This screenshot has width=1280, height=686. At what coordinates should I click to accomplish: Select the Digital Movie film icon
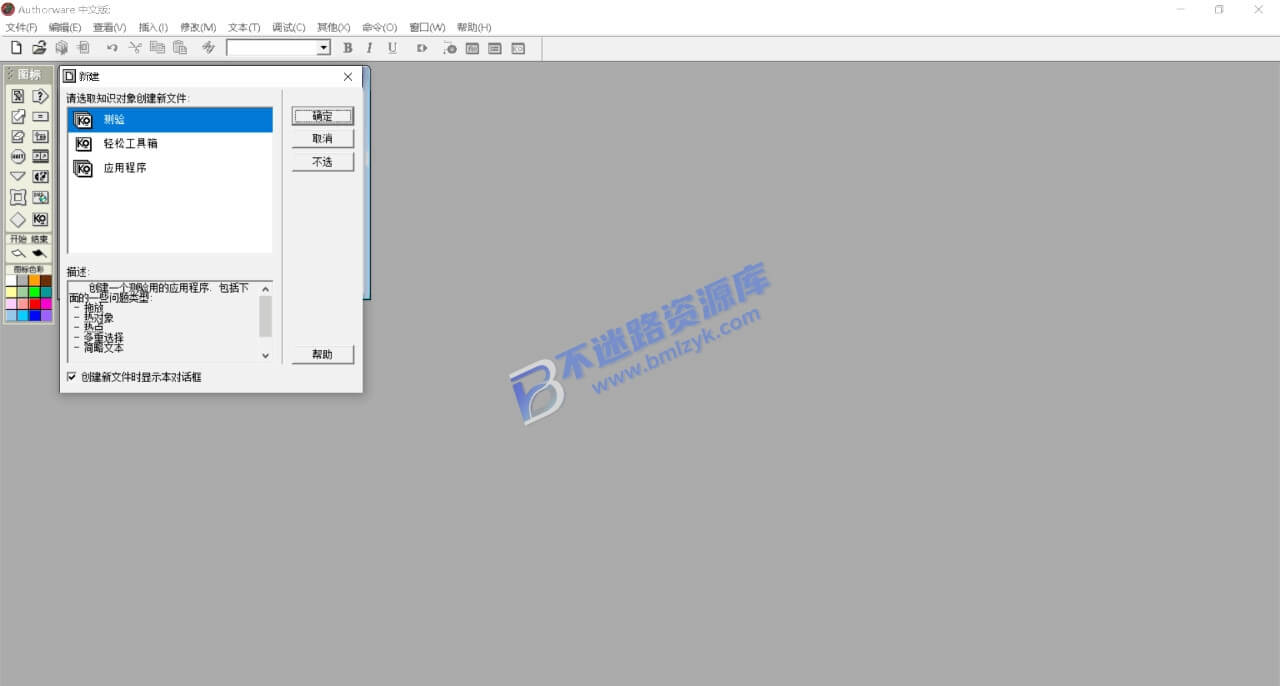tap(40, 156)
